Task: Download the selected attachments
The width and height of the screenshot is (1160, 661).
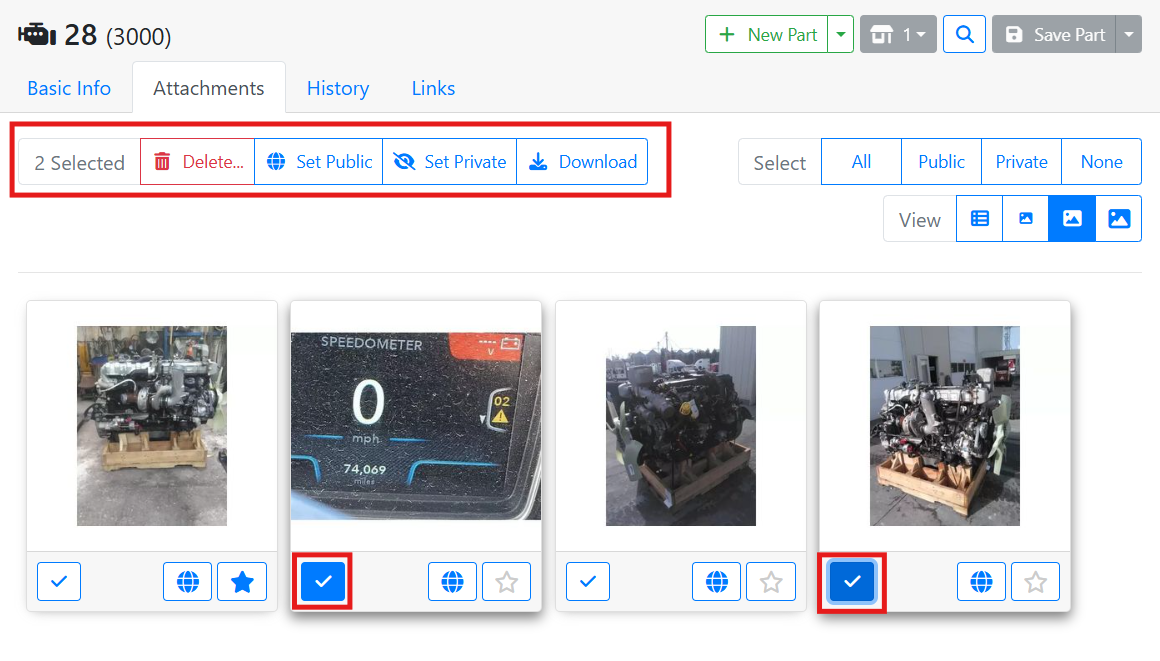Action: pyautogui.click(x=582, y=162)
